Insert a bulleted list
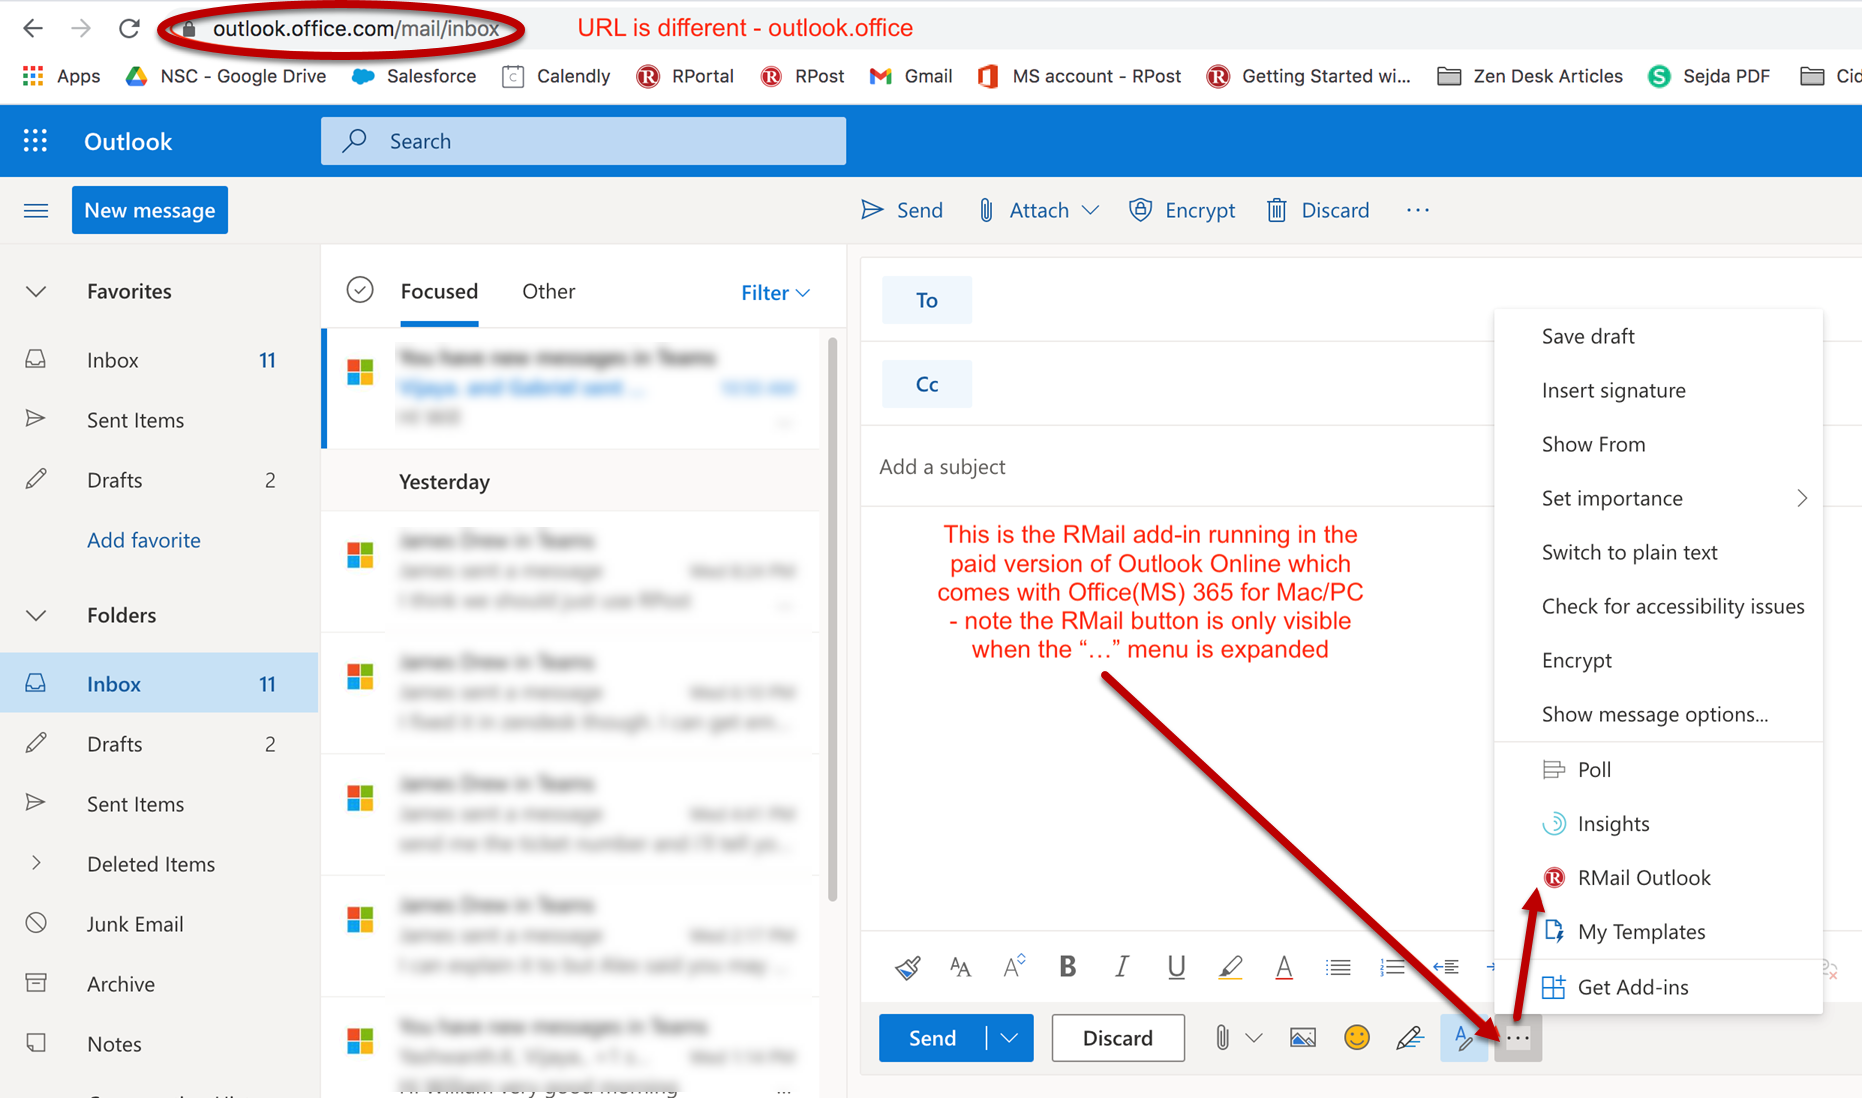This screenshot has height=1098, width=1862. click(x=1338, y=967)
